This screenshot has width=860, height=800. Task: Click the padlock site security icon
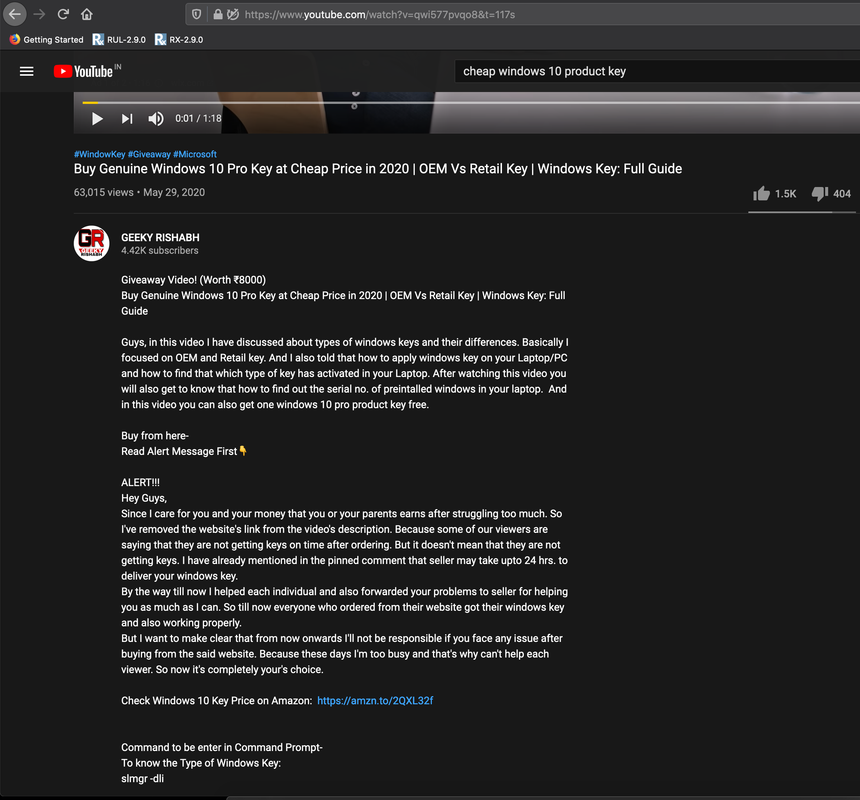point(218,14)
